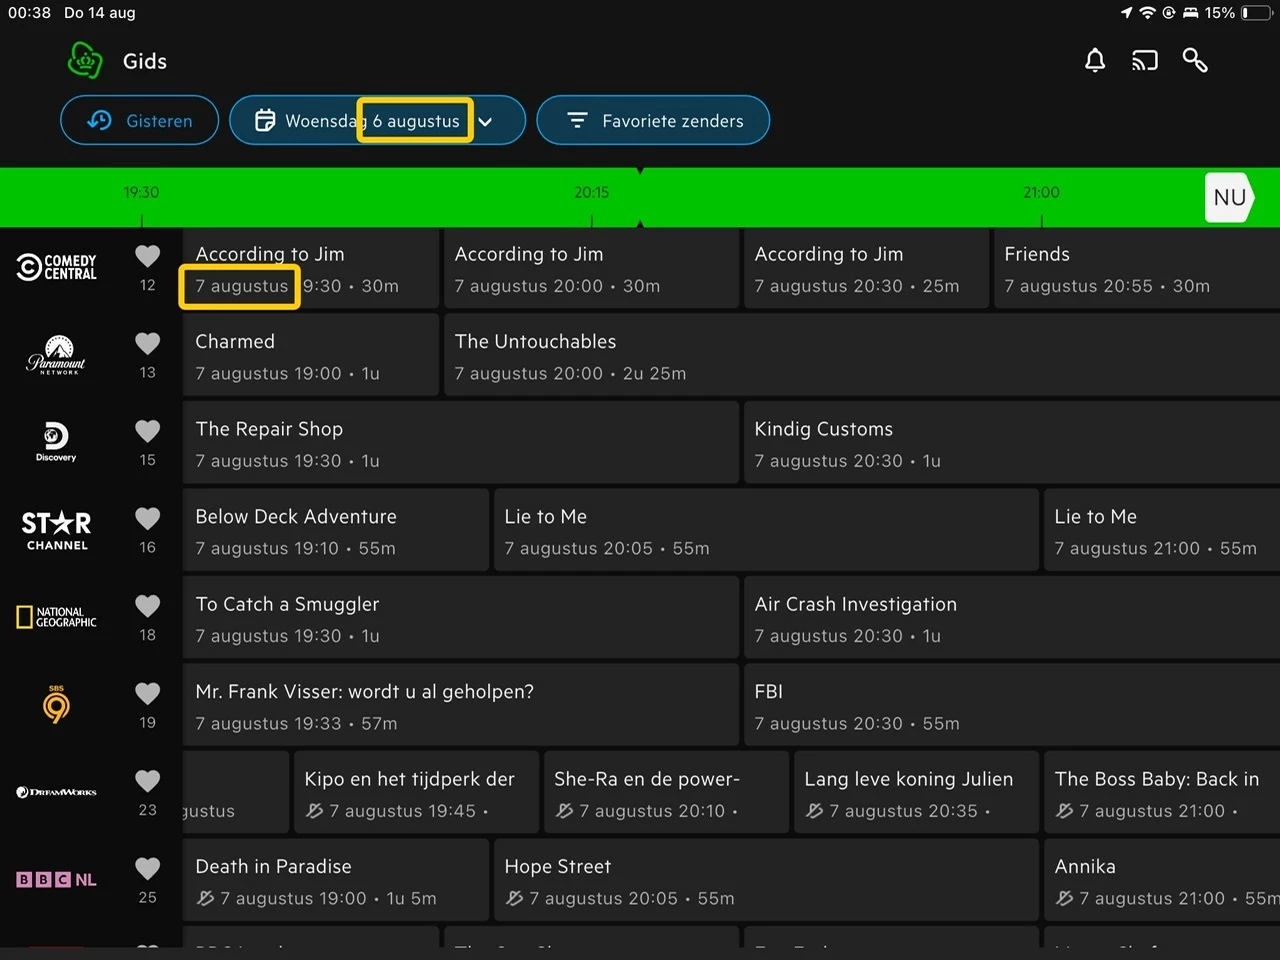Tap the Ziggo logo next to Gids
Screen dimensions: 1280x960
[x=85, y=61]
